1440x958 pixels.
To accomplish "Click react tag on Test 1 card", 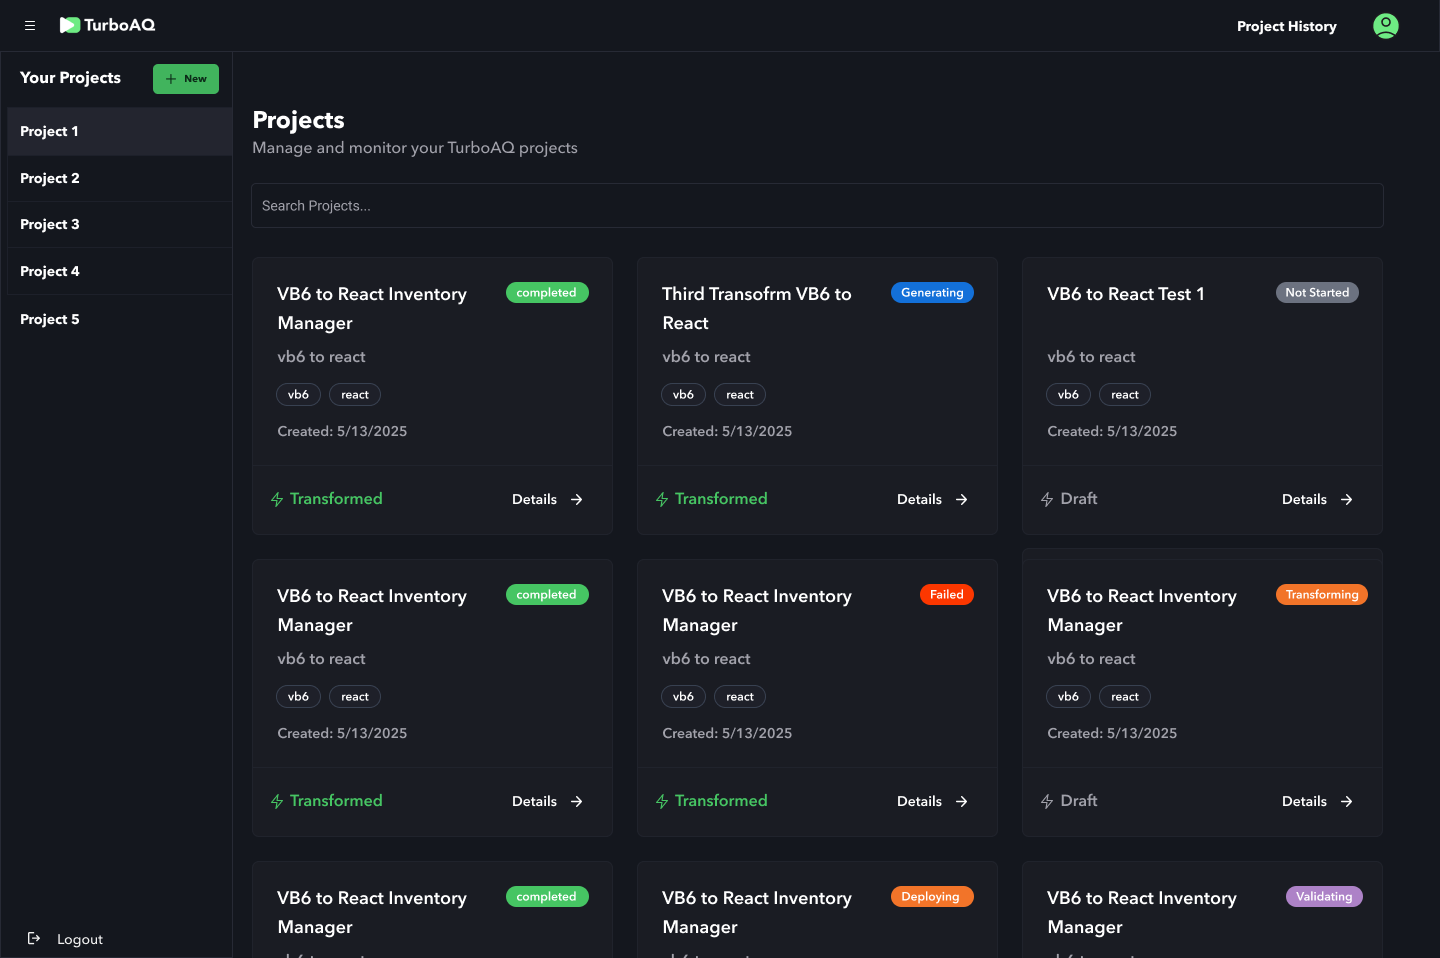I will coord(1125,395).
